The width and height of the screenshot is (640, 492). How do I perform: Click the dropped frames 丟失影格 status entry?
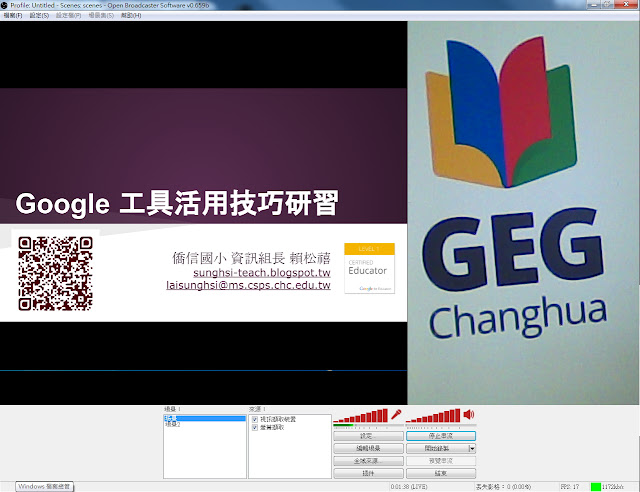(503, 487)
